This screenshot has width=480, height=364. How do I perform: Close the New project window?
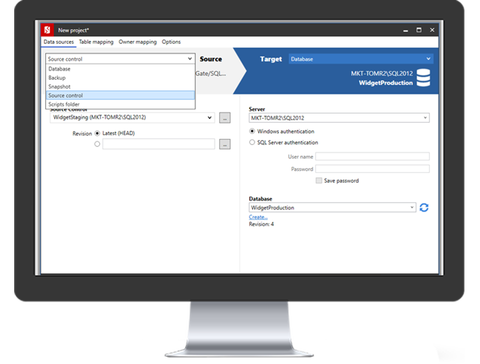click(432, 30)
